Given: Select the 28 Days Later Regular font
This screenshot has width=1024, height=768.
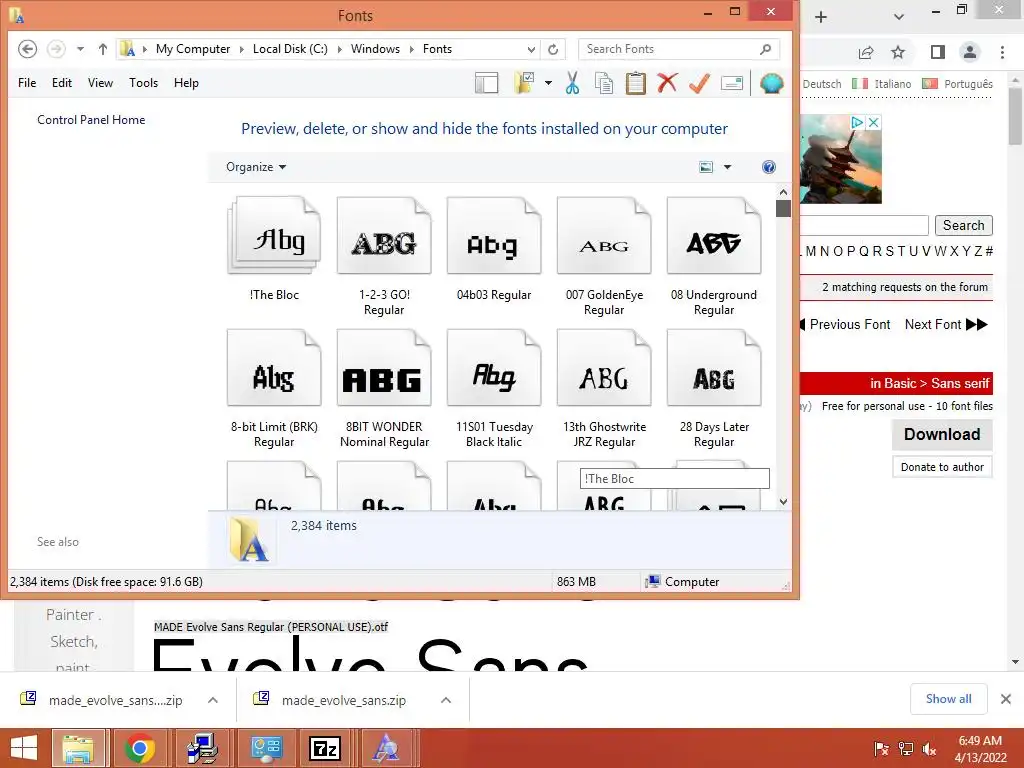Looking at the screenshot, I should (714, 389).
